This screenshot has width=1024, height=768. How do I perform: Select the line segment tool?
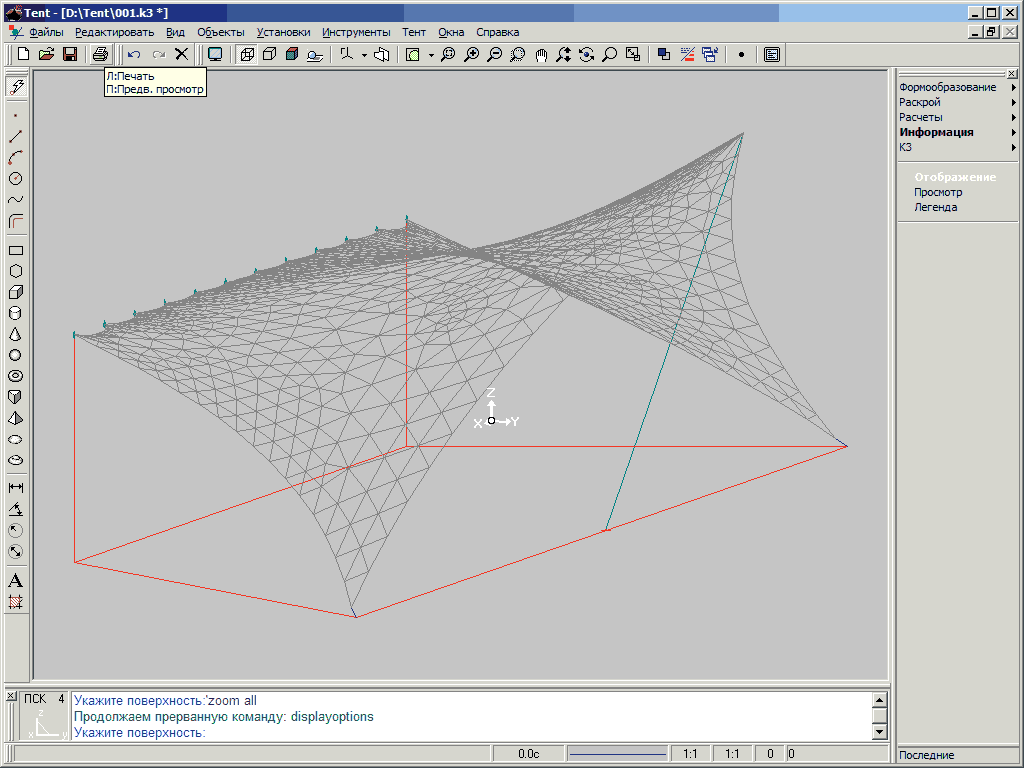point(16,136)
